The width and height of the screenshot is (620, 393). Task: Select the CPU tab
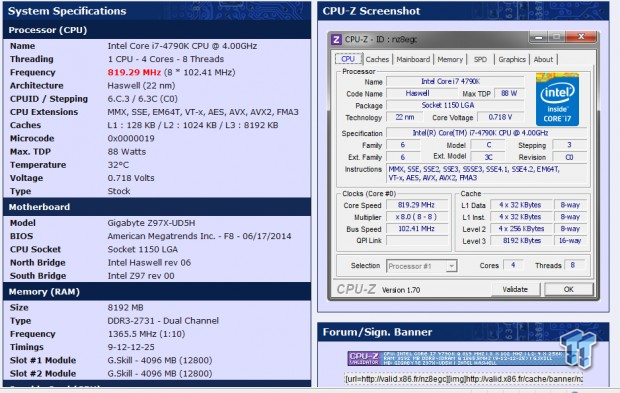tap(348, 59)
